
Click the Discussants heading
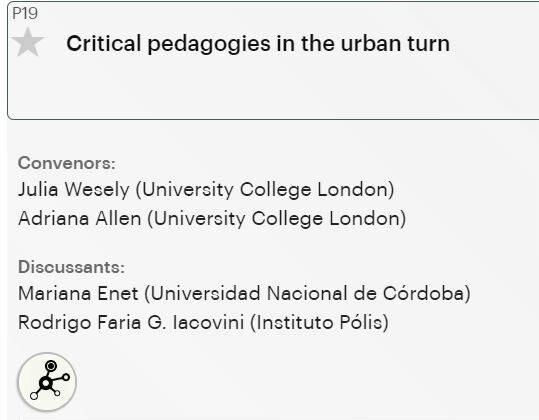[71, 267]
